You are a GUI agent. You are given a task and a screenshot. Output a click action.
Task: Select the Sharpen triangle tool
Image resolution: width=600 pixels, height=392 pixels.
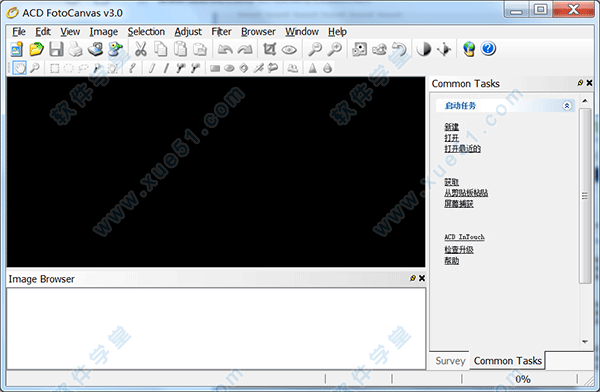tap(313, 68)
